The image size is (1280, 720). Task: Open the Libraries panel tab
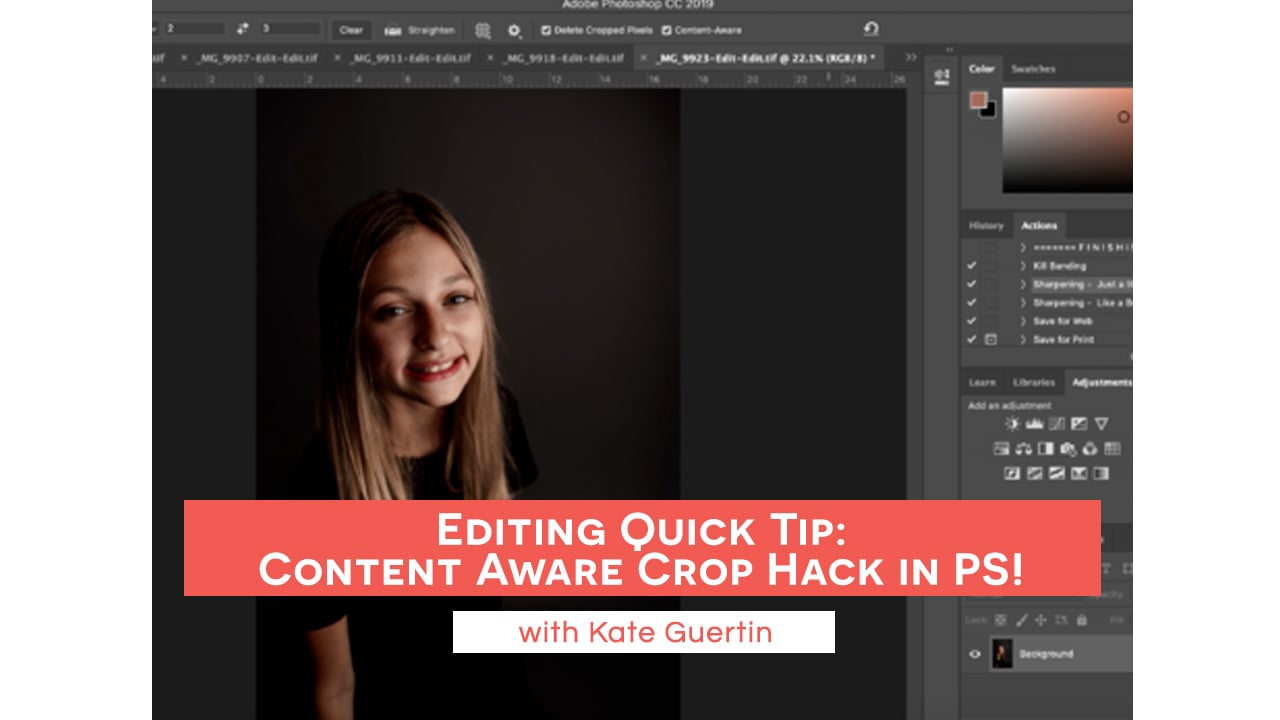click(x=1033, y=382)
